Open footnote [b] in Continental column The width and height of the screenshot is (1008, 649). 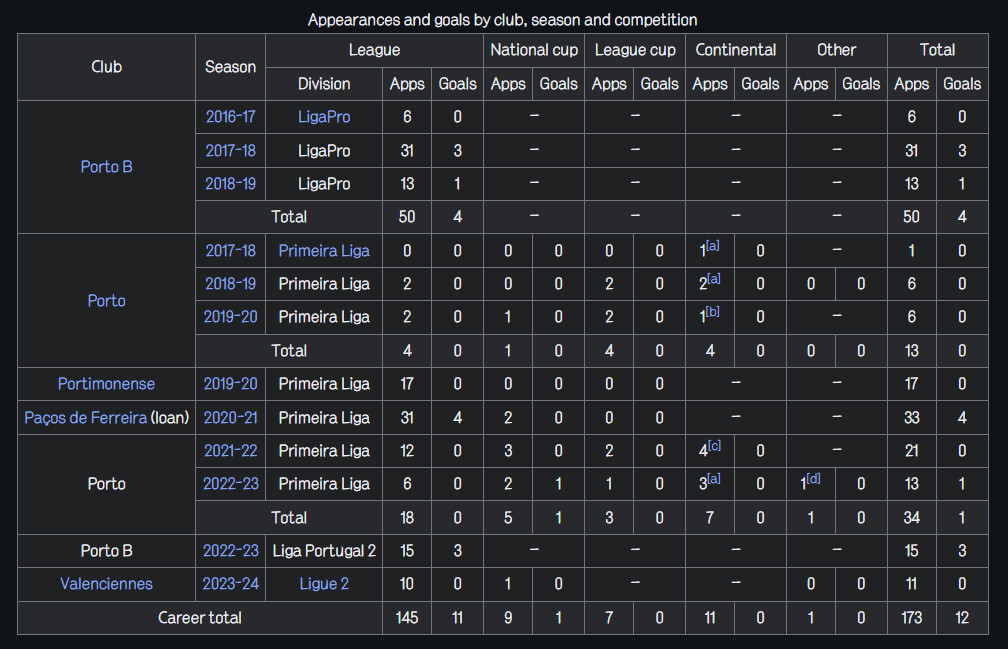(712, 312)
